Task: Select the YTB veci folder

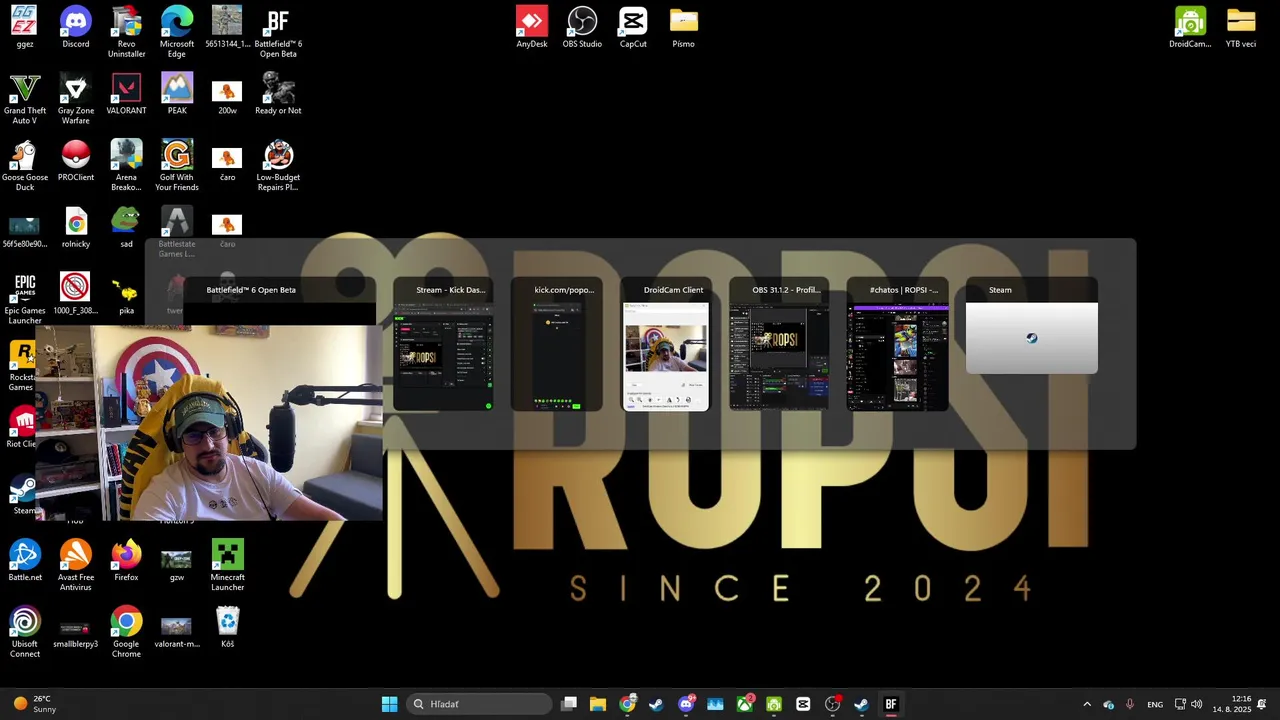Action: (x=1240, y=28)
